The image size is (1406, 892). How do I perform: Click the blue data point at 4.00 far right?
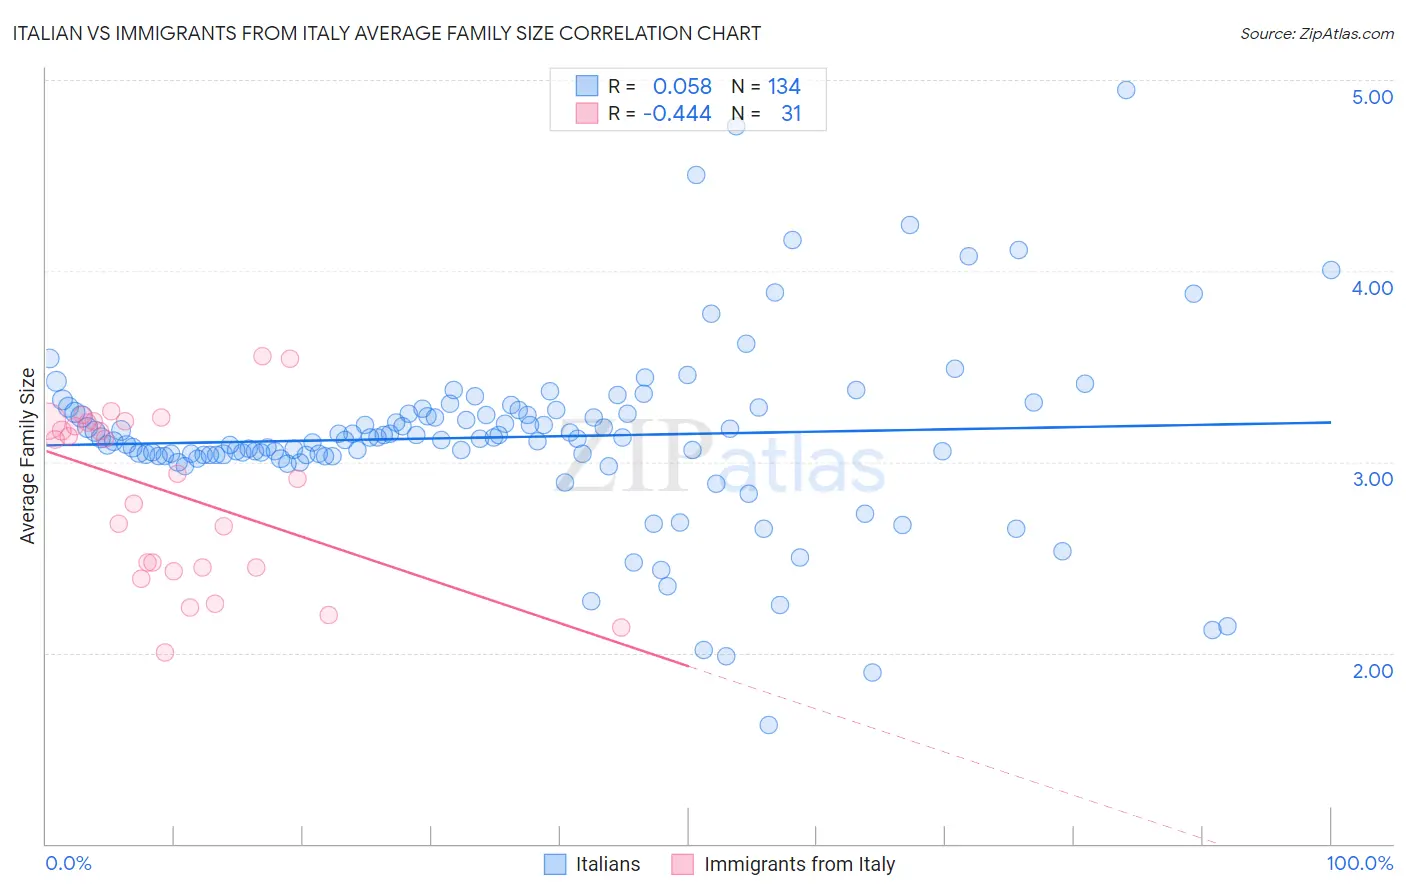pos(1331,270)
